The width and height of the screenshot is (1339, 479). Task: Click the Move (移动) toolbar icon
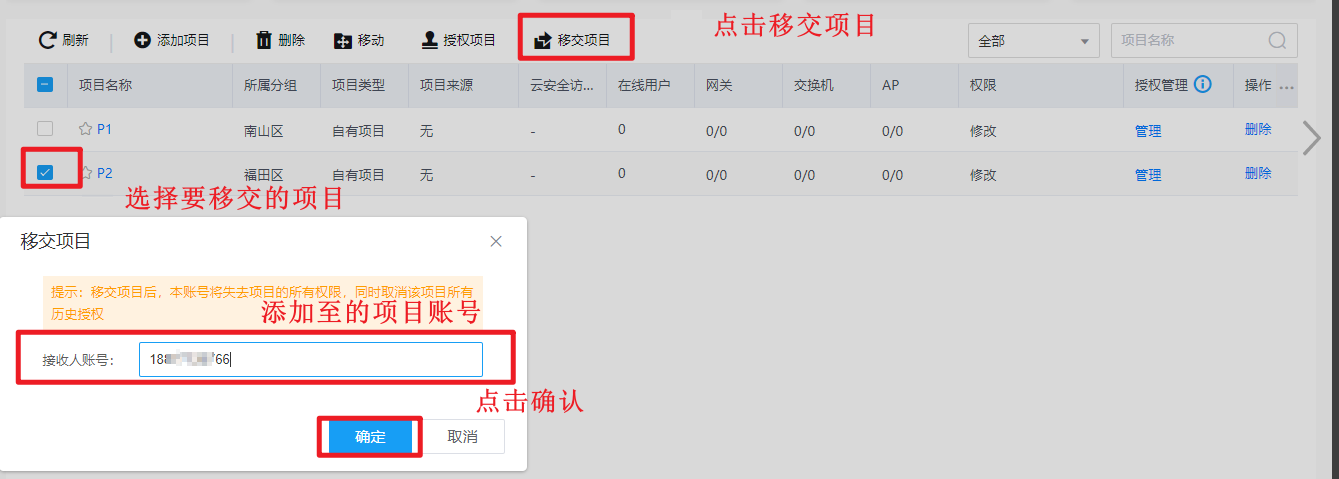[x=343, y=41]
